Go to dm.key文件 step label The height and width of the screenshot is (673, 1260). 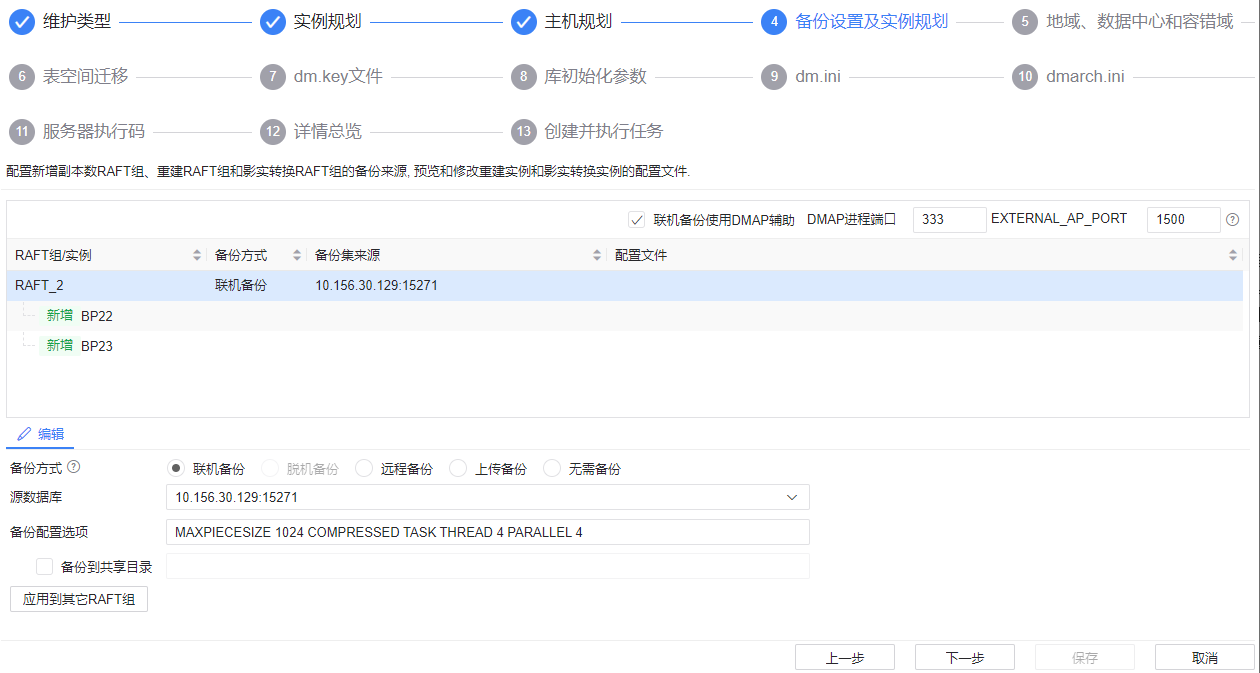tap(338, 77)
